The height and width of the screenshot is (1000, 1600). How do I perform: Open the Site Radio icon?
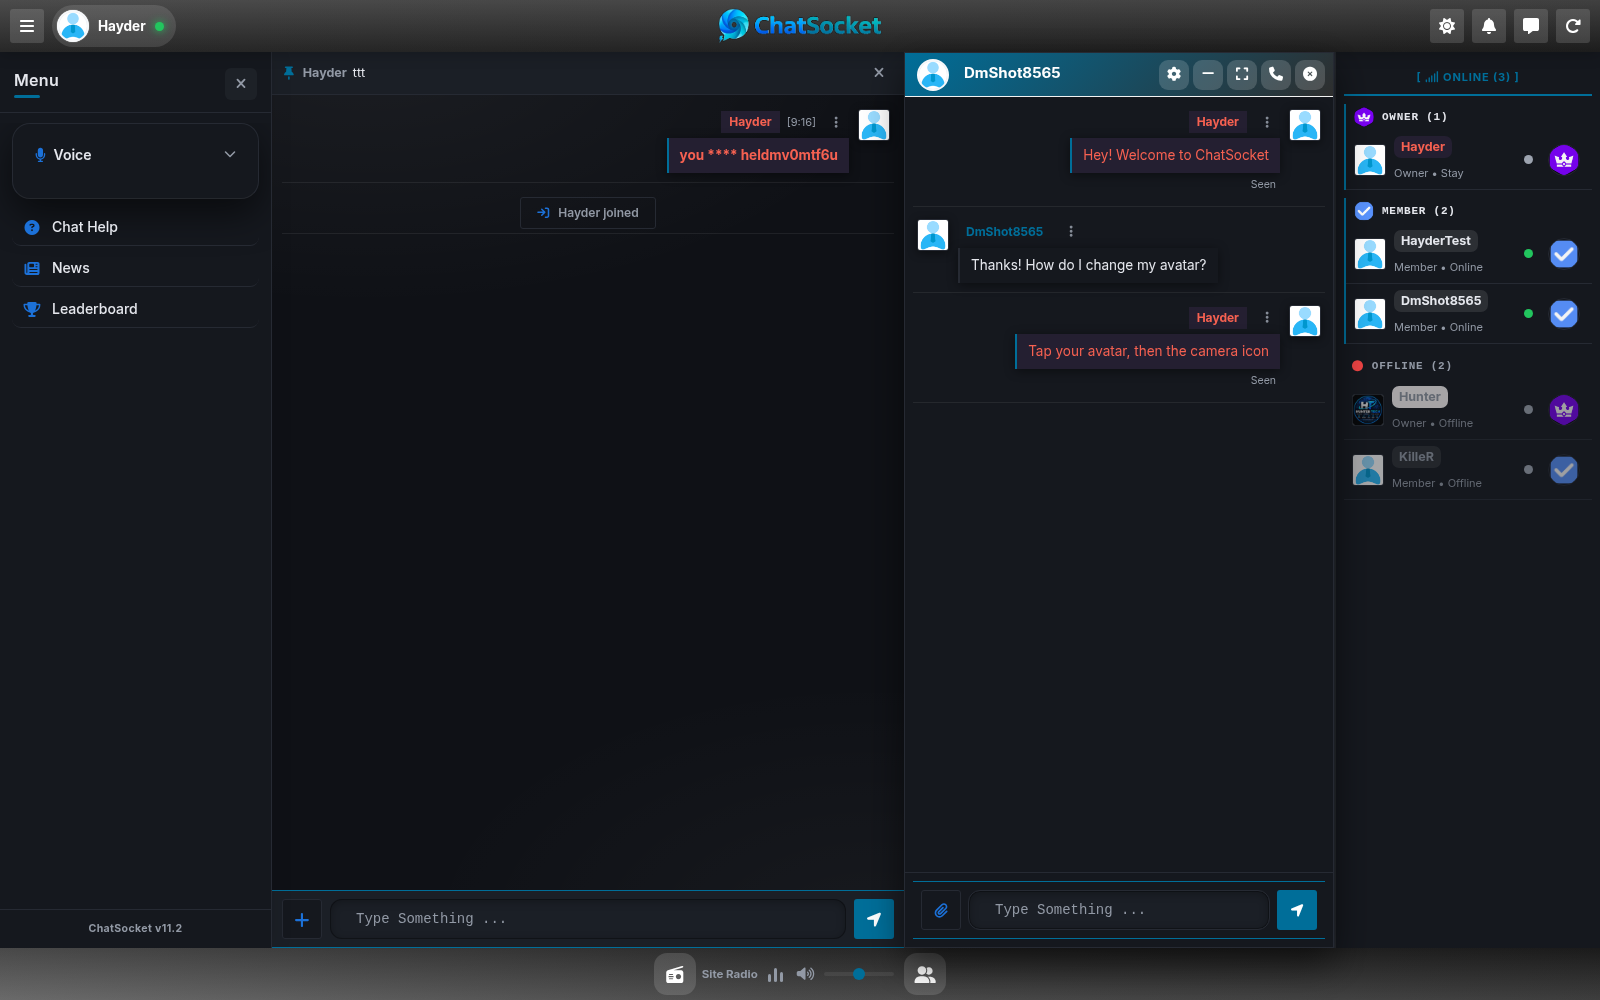click(675, 974)
